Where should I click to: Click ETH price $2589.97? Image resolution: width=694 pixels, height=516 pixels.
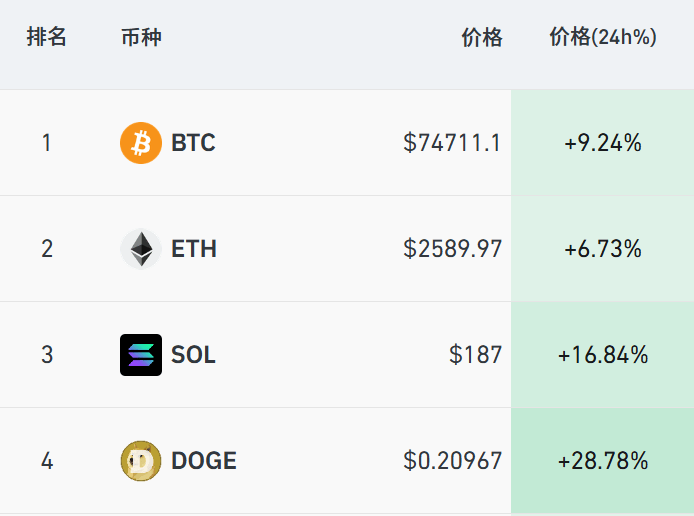[x=452, y=249]
